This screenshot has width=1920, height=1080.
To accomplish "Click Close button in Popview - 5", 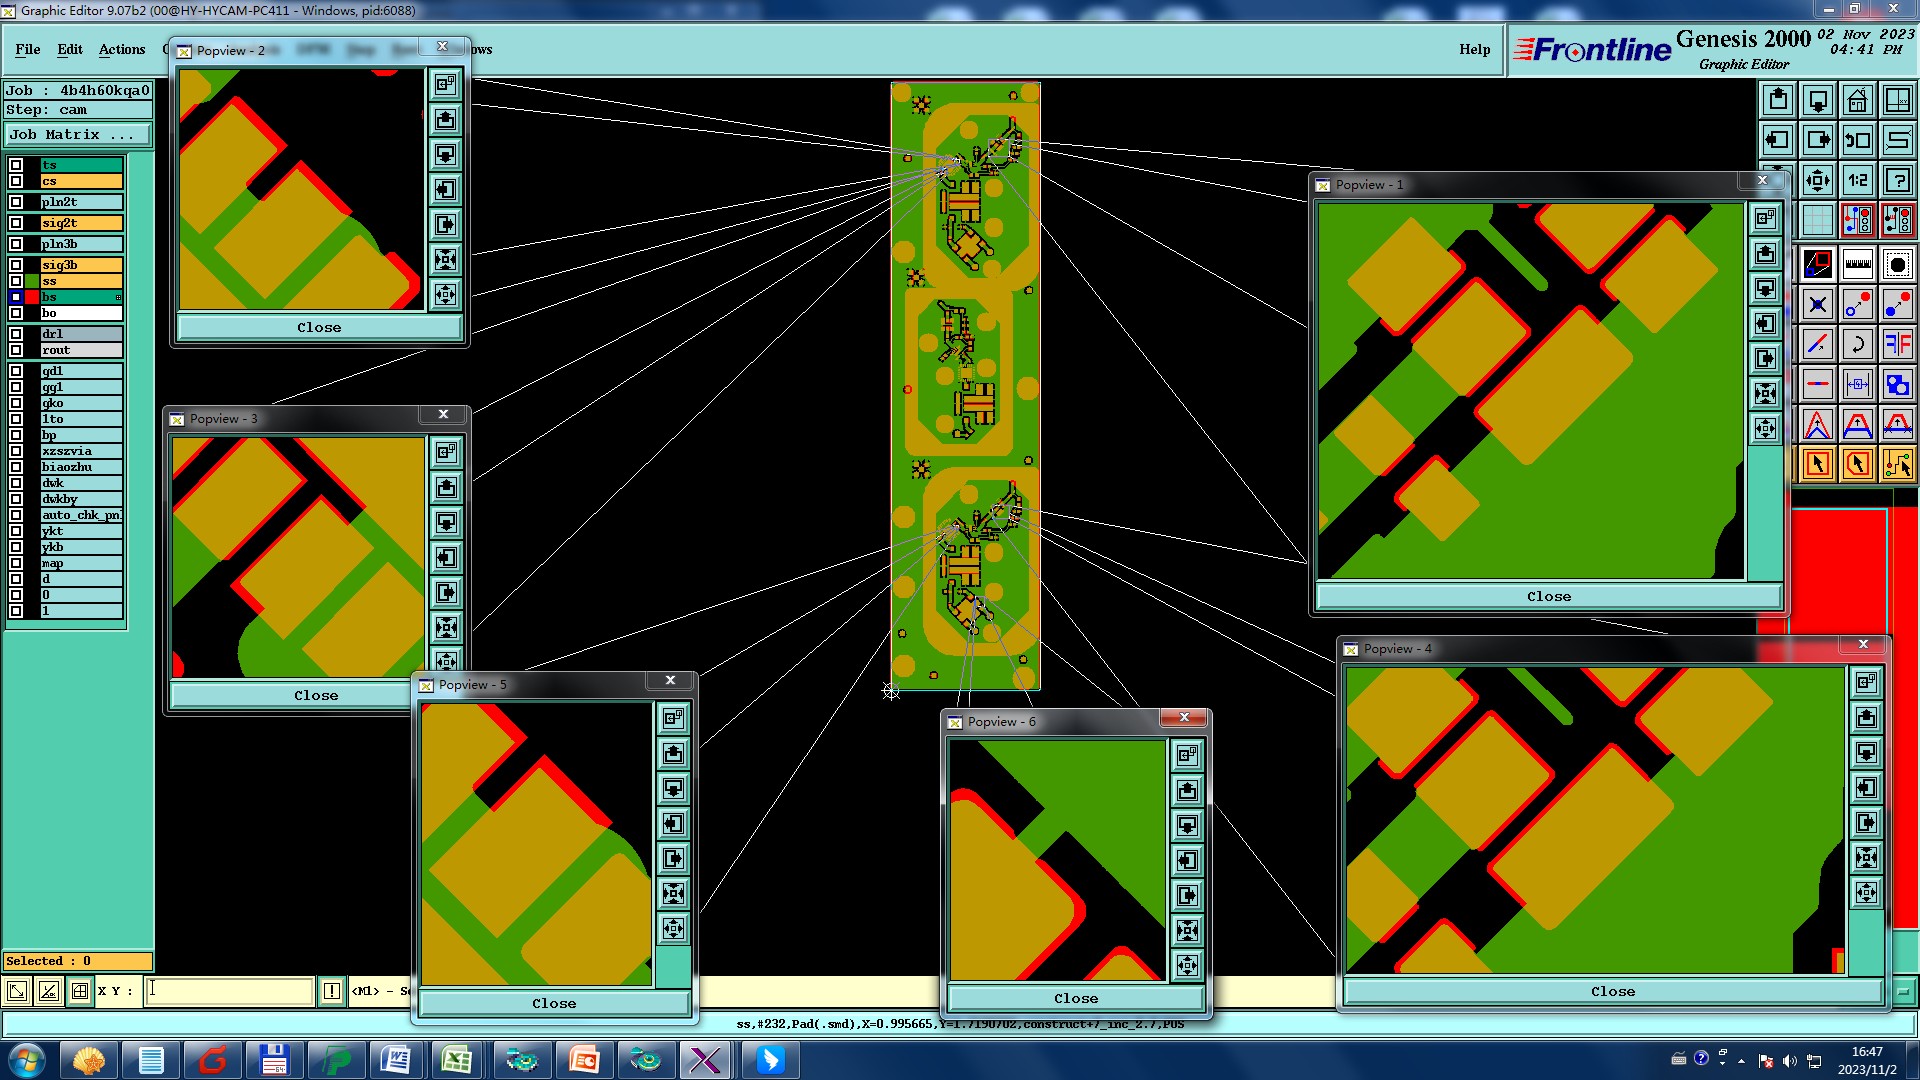I will pyautogui.click(x=554, y=1003).
